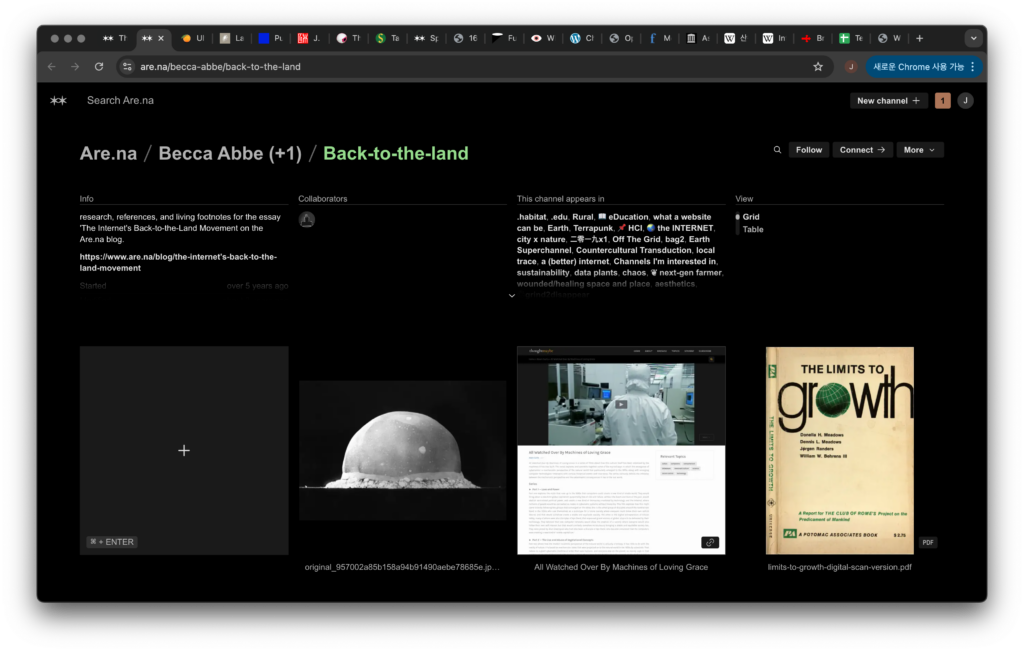Open the Limits to Growth PDF thumbnail
Viewport: 1024px width, 651px height.
[x=840, y=450]
